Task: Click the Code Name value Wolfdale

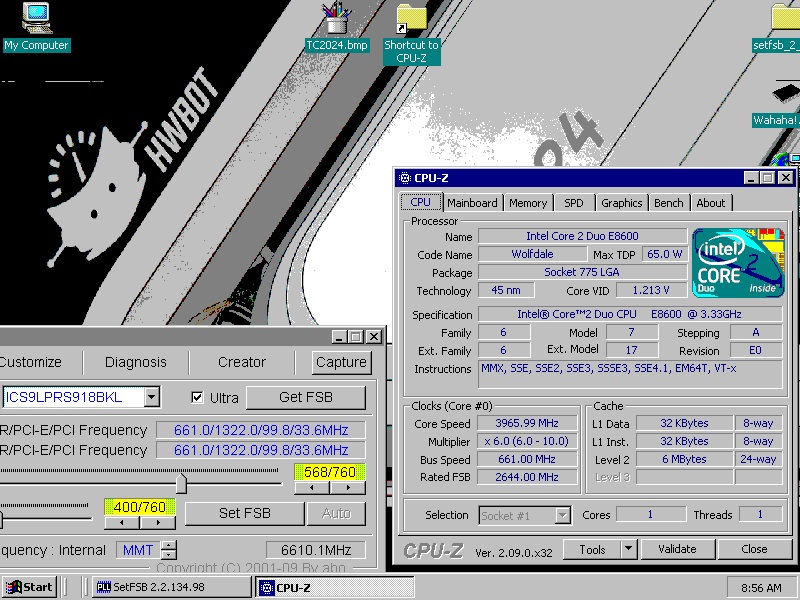Action: (x=532, y=254)
